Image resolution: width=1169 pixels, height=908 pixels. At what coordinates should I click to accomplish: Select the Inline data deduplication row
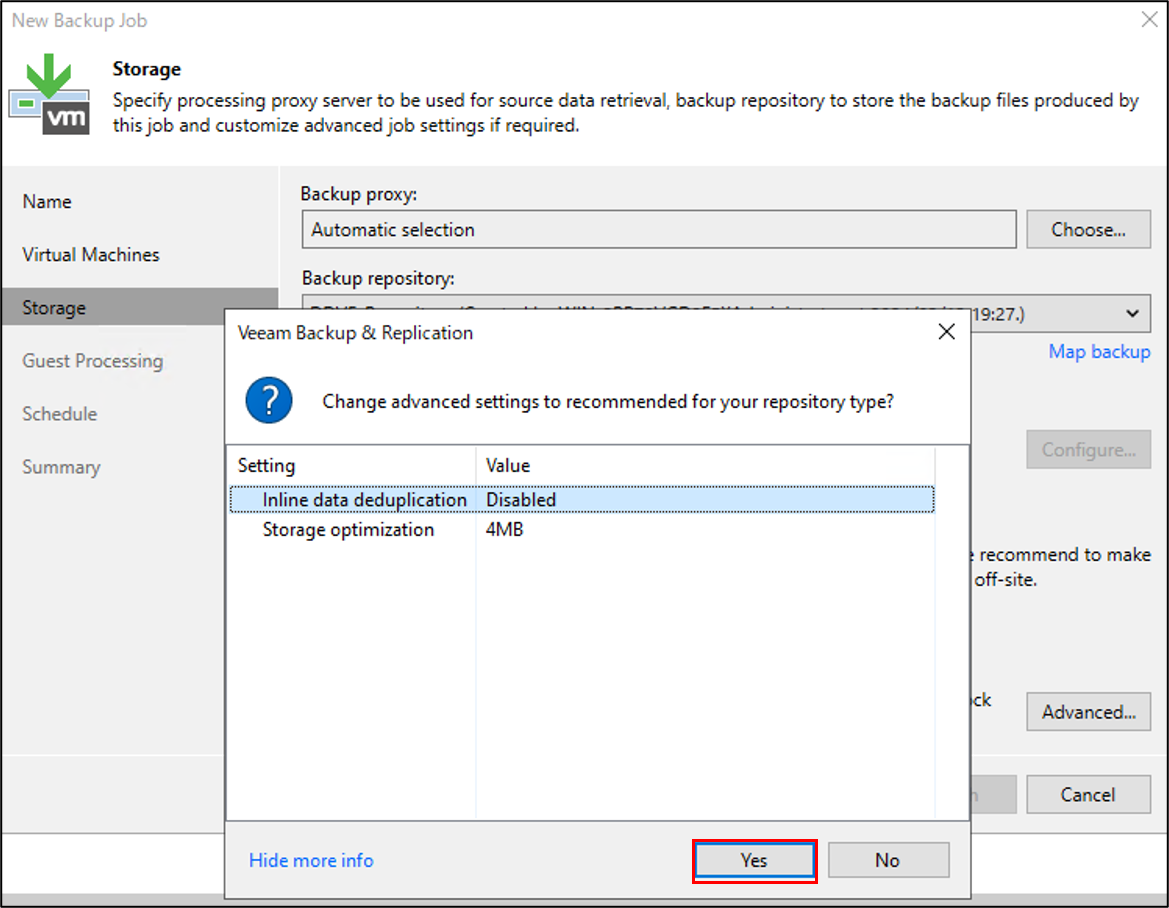[x=582, y=499]
